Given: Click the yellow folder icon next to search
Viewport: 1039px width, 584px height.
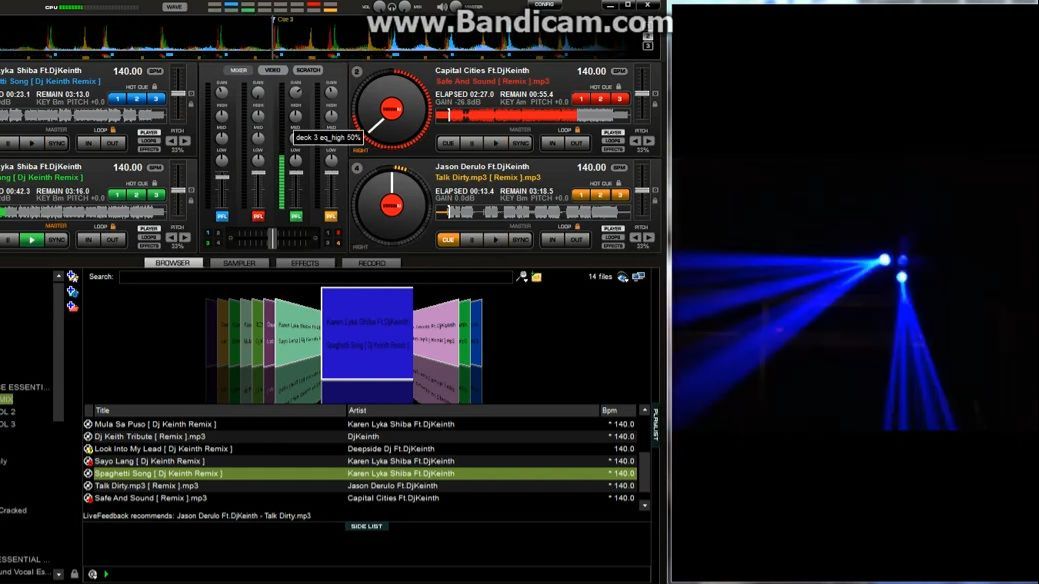Looking at the screenshot, I should point(536,277).
